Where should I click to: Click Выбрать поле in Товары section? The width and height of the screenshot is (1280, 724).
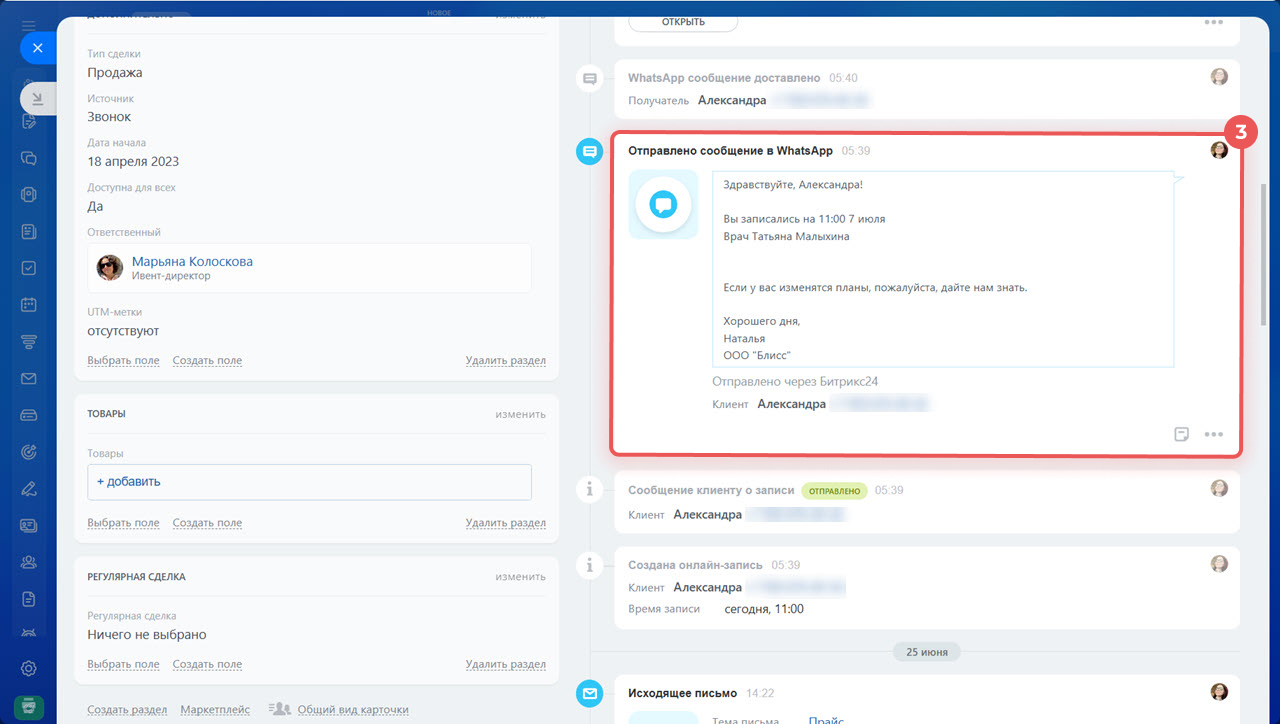click(x=123, y=523)
